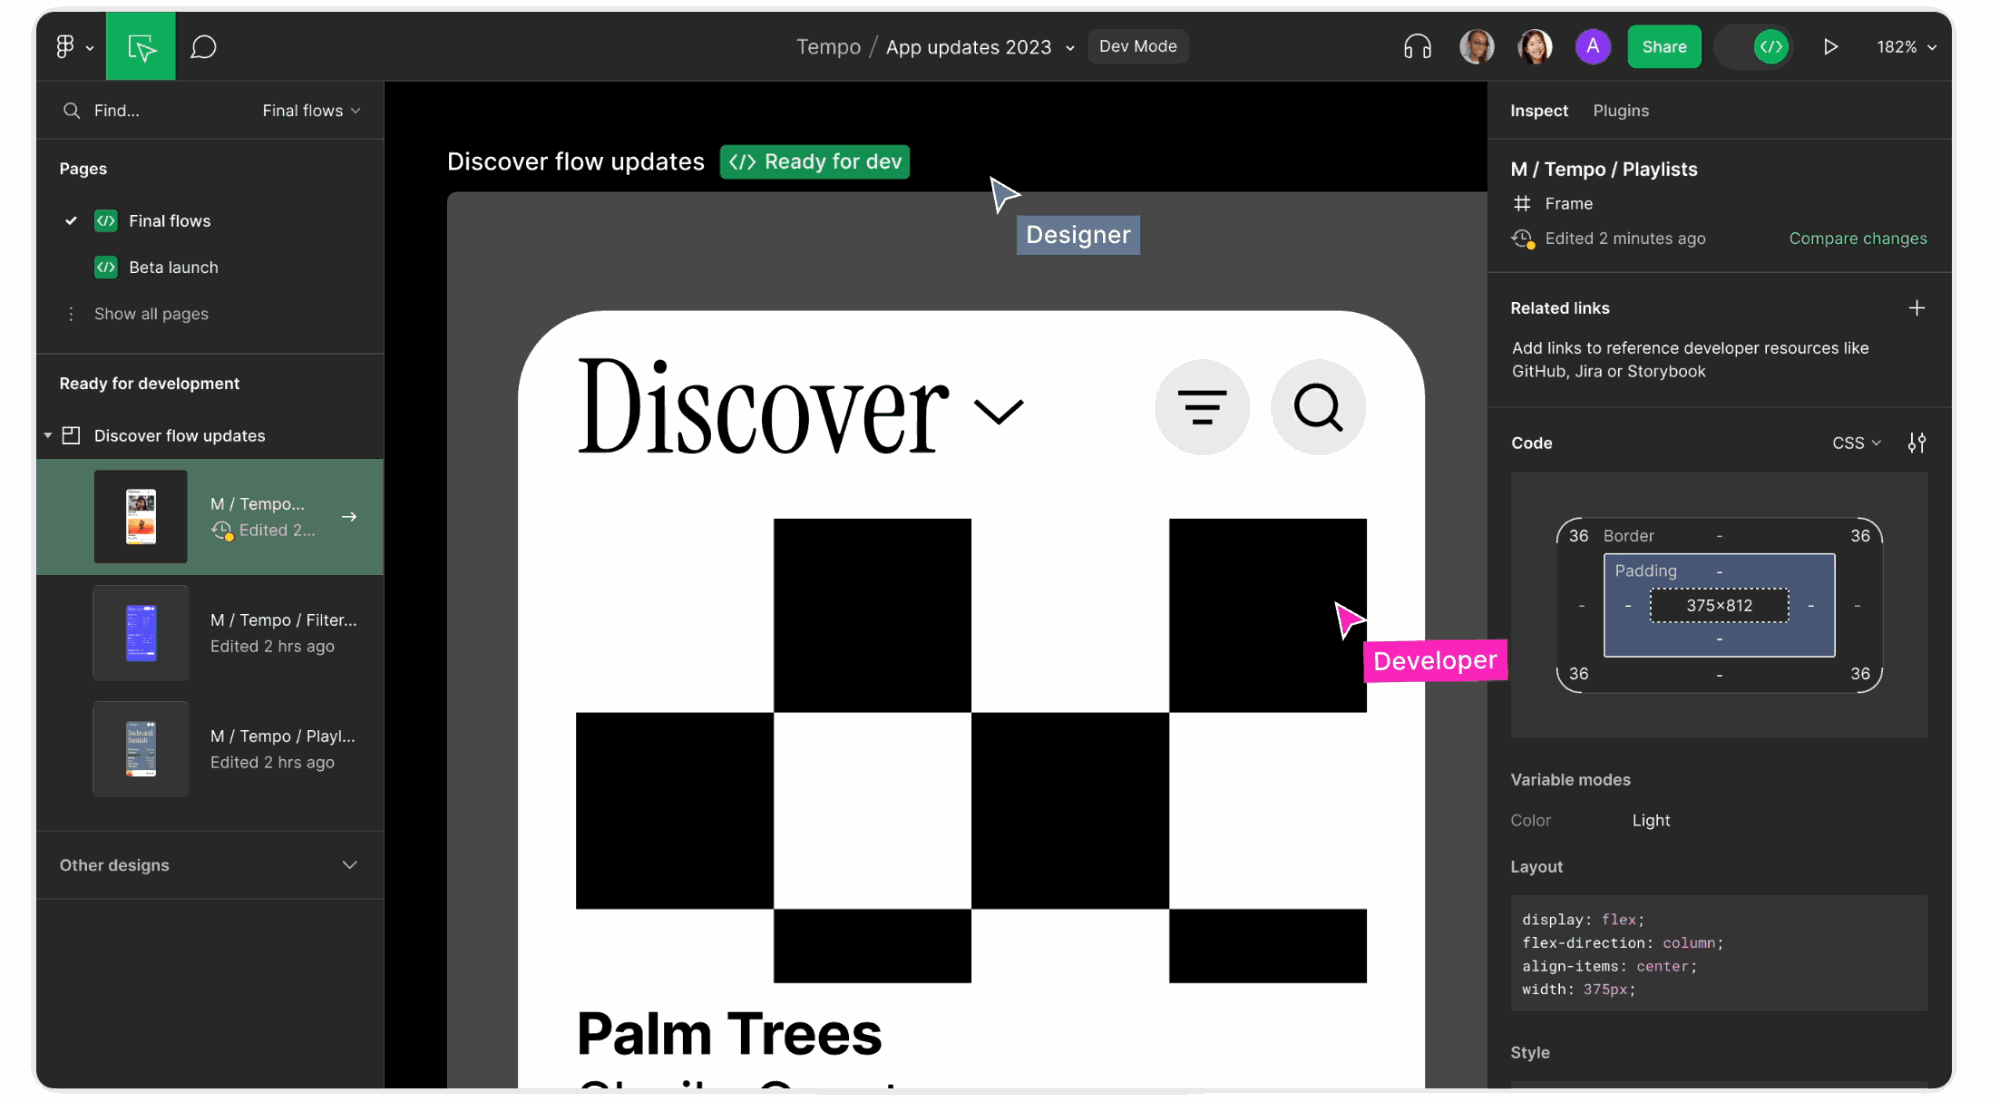
Task: Open the pages overflow menu icon
Action: coord(71,313)
